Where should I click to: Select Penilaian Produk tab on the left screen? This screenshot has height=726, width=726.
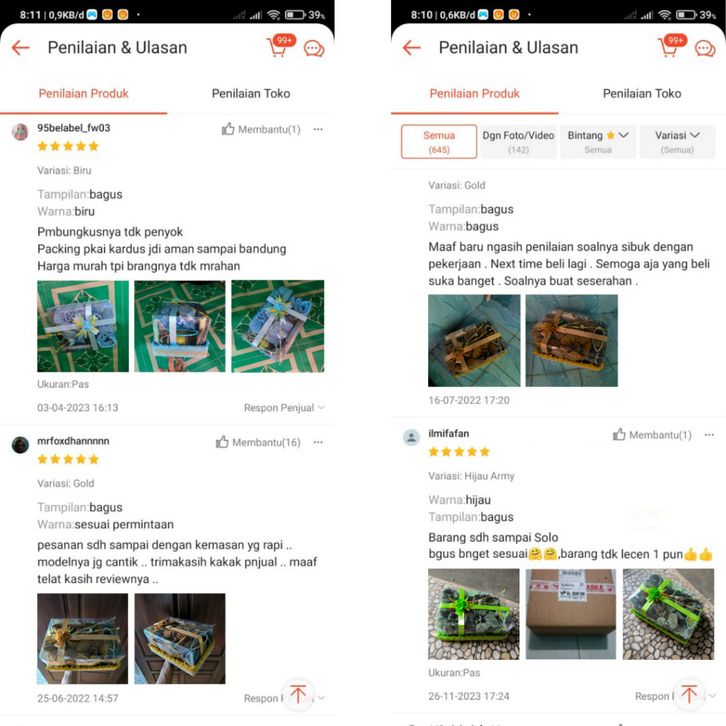83,94
